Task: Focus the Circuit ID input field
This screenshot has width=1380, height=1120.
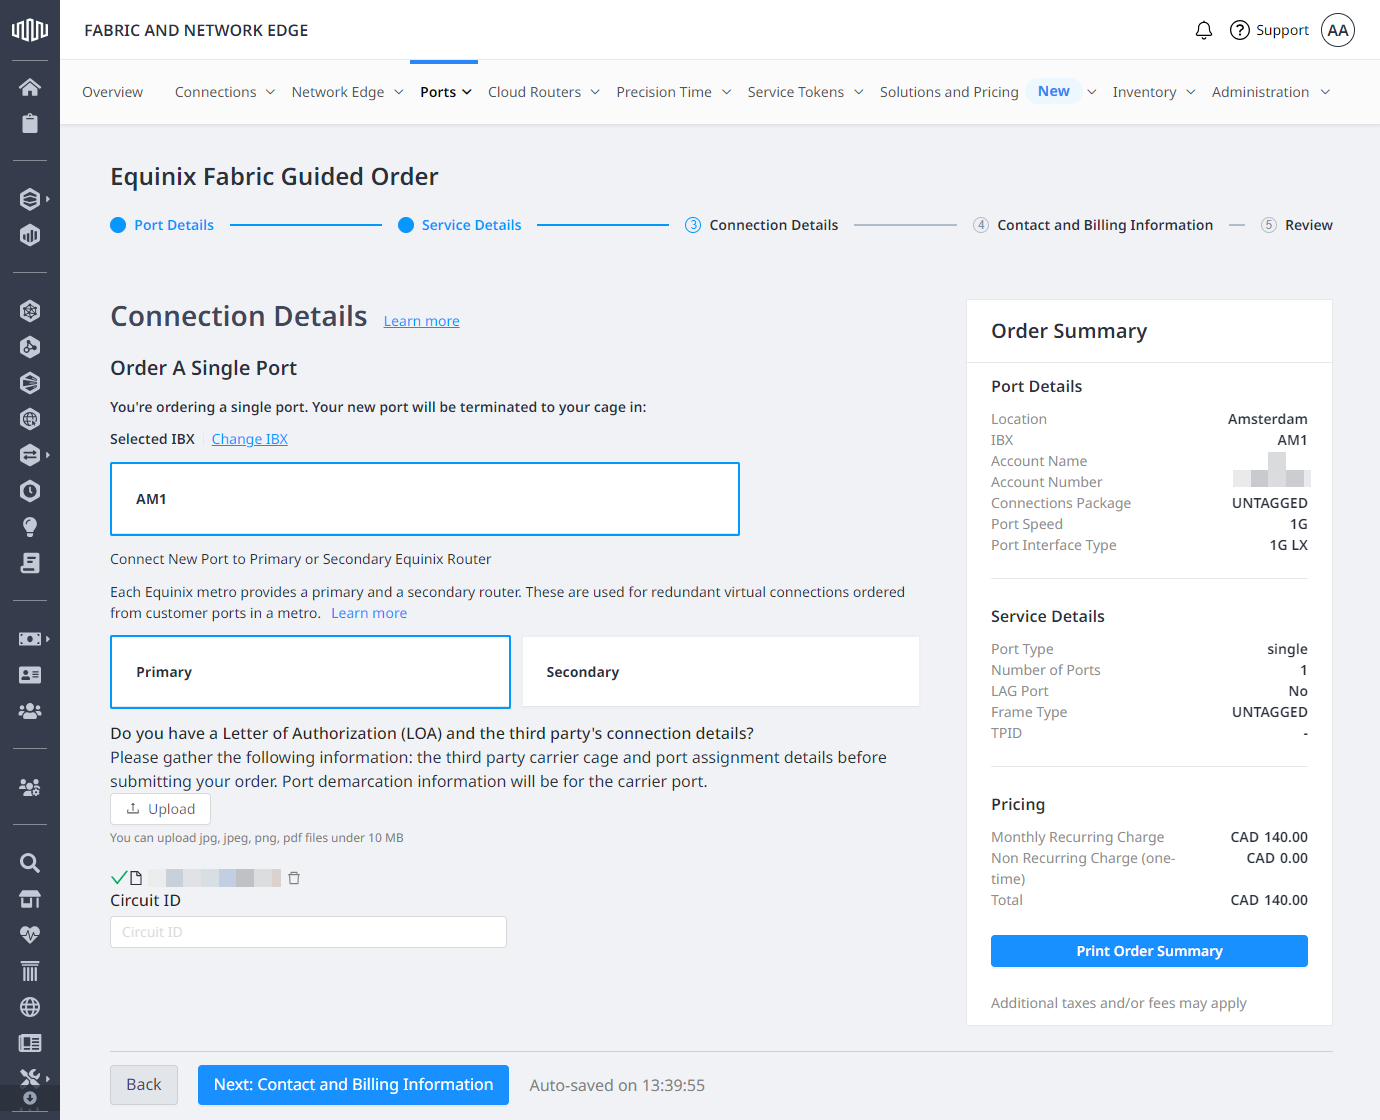Action: point(308,932)
